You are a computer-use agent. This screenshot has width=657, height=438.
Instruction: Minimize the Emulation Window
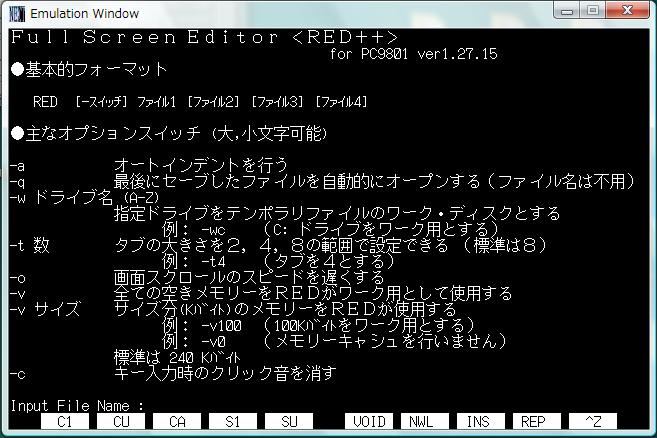click(566, 10)
